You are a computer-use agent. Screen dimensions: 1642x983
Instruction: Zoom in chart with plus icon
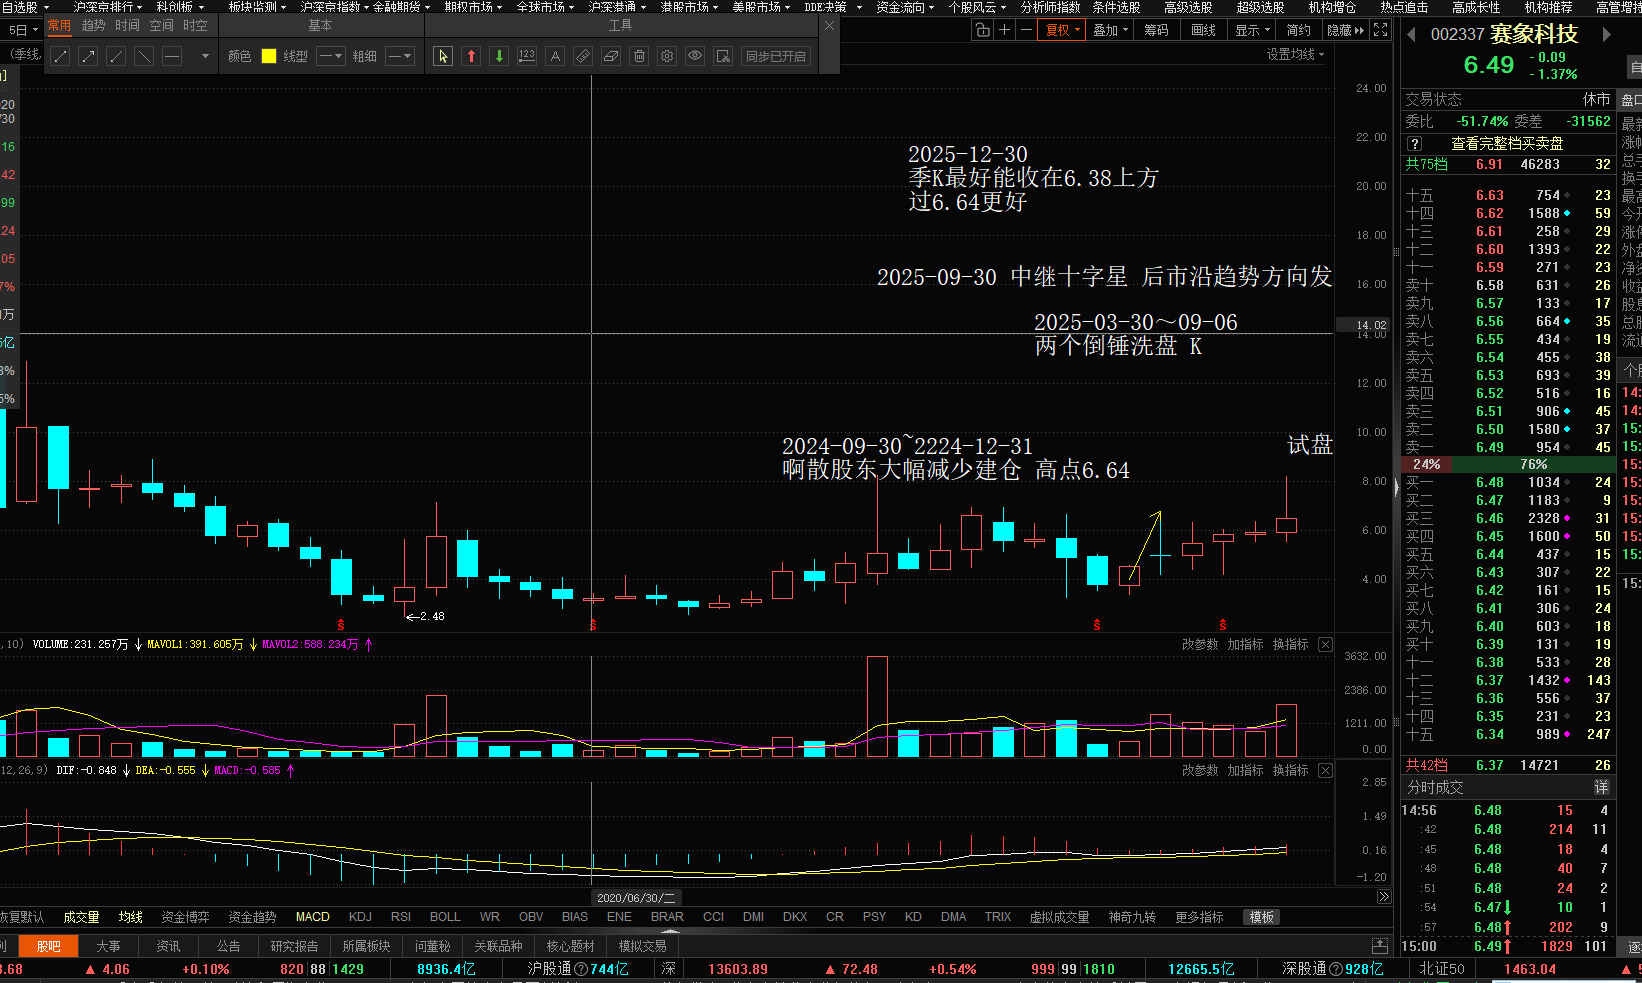1005,30
